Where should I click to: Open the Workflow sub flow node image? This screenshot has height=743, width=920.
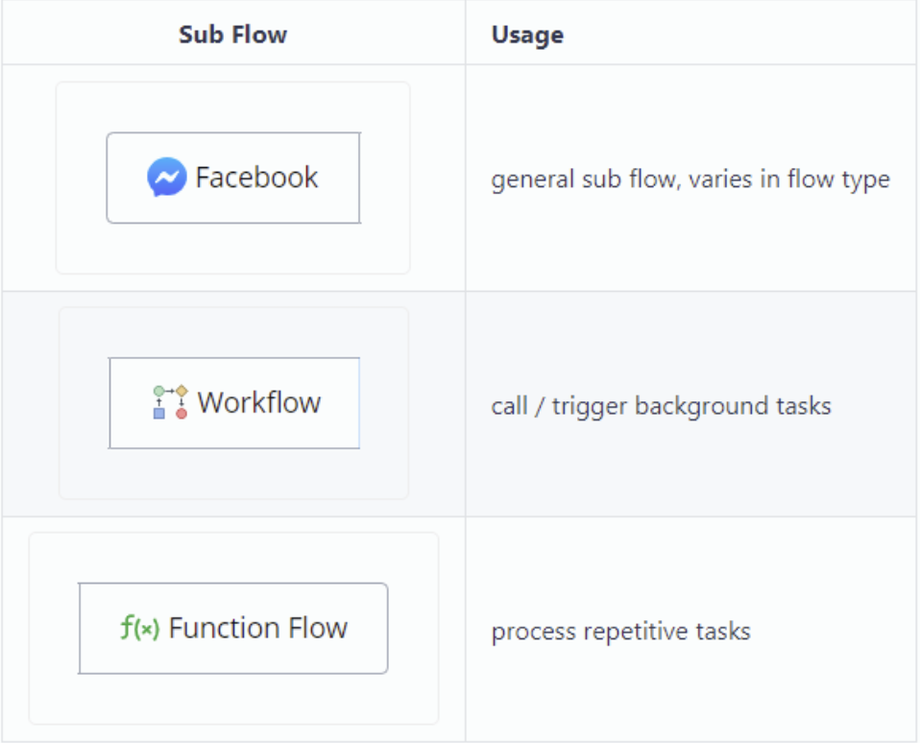(x=234, y=403)
